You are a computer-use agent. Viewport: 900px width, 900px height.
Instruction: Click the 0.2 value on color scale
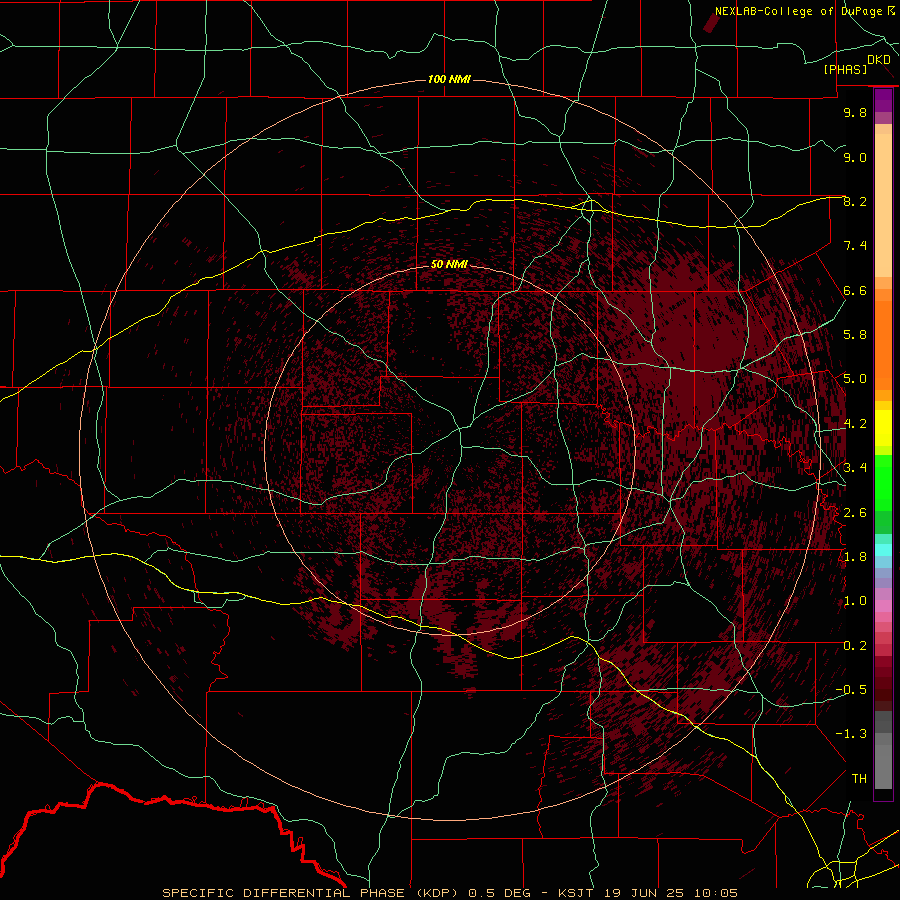click(x=855, y=646)
